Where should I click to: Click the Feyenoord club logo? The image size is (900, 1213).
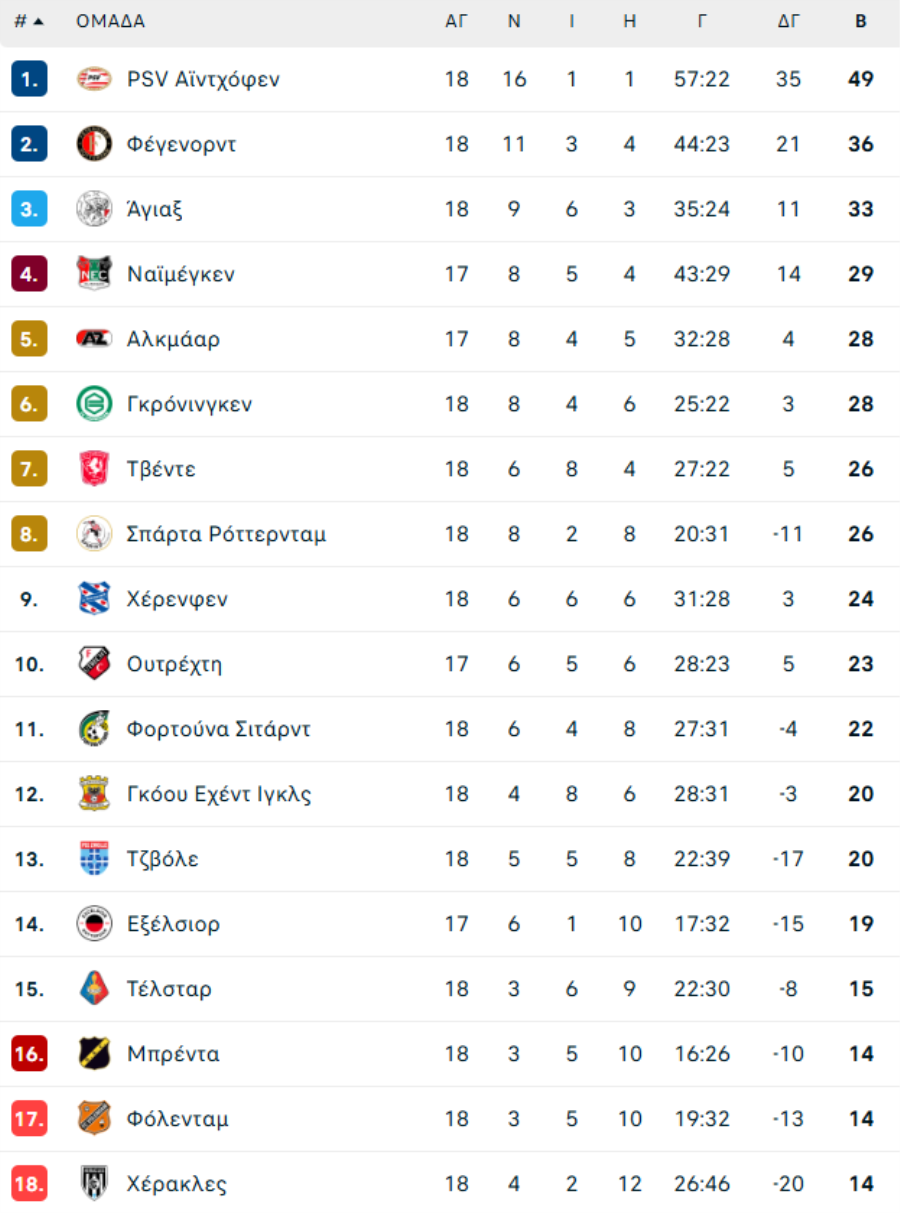[x=94, y=144]
